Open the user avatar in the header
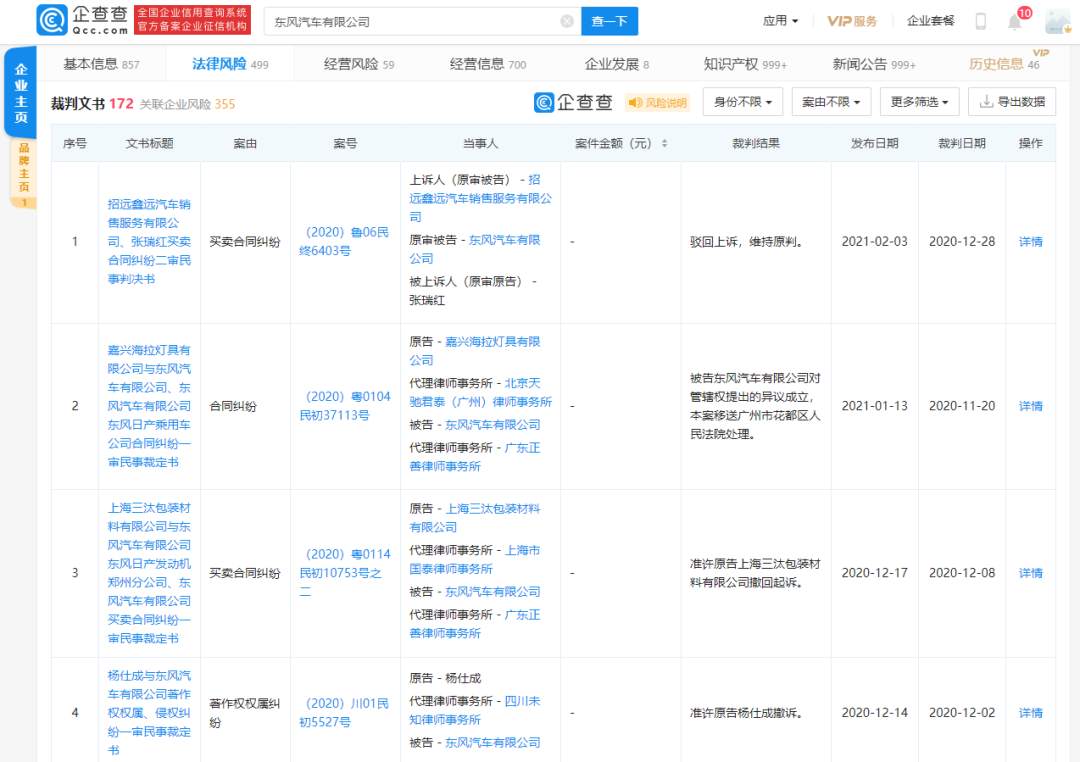This screenshot has height=762, width=1080. tap(1058, 21)
